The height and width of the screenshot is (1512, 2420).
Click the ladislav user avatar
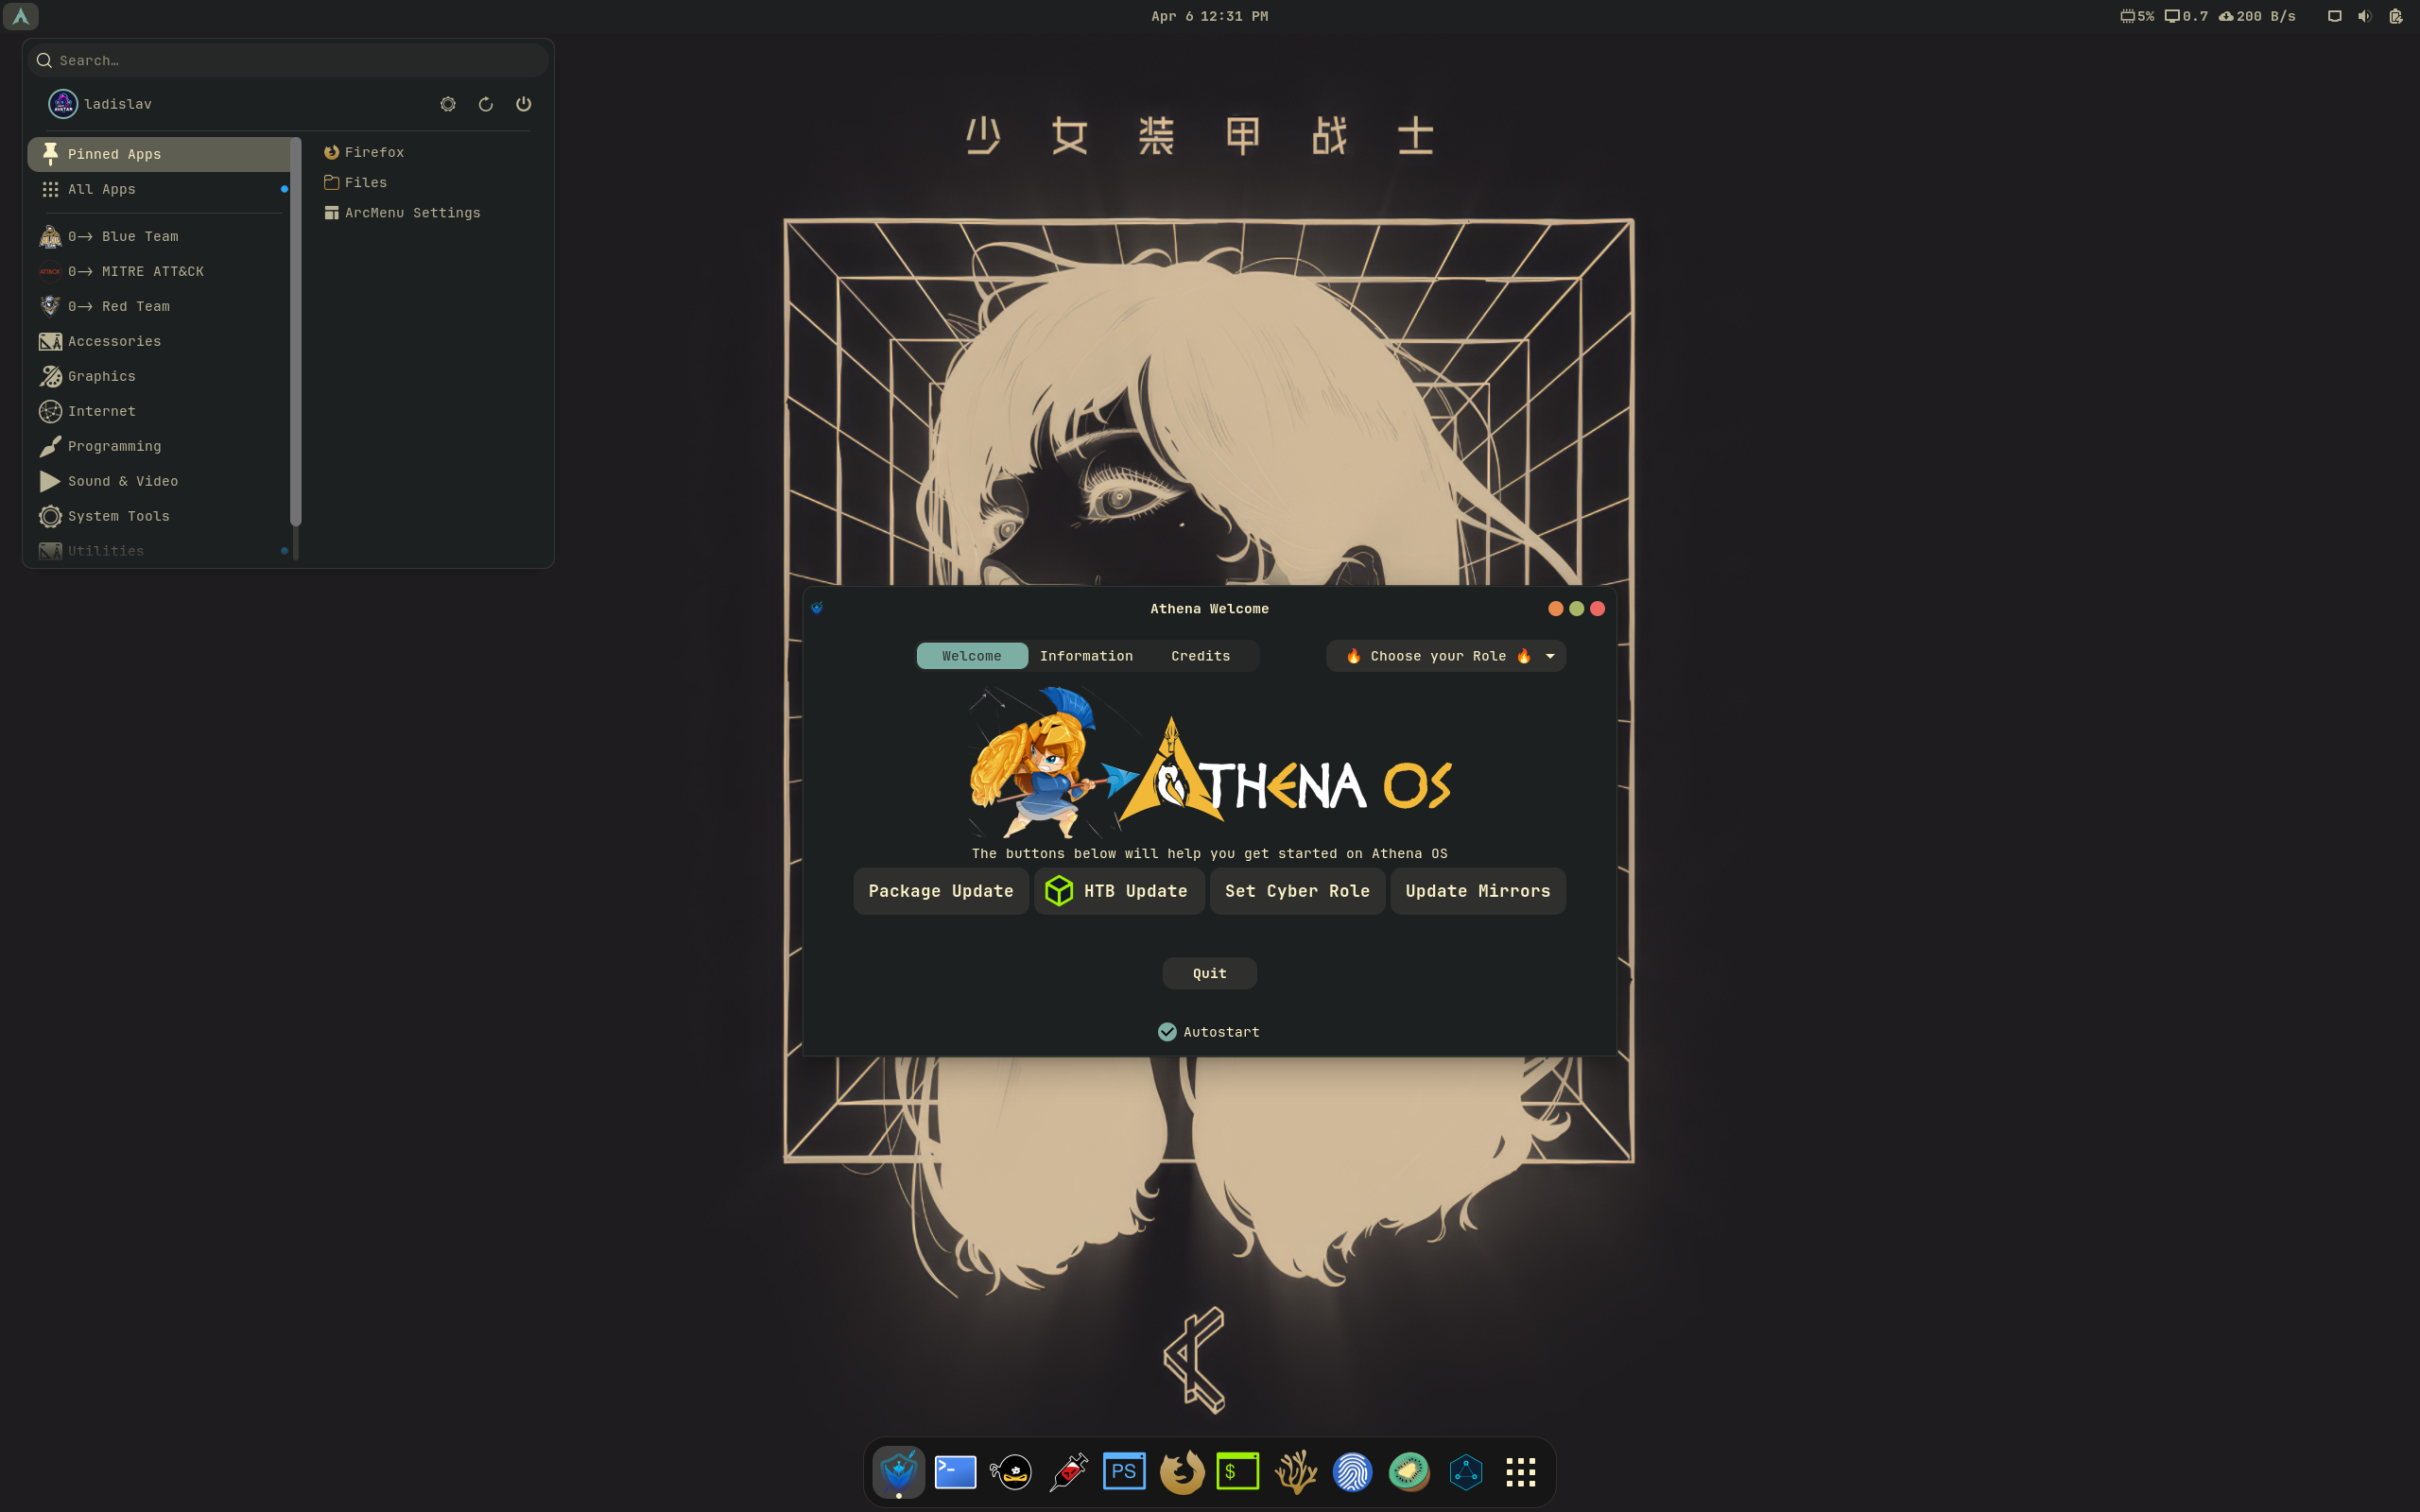tap(63, 104)
